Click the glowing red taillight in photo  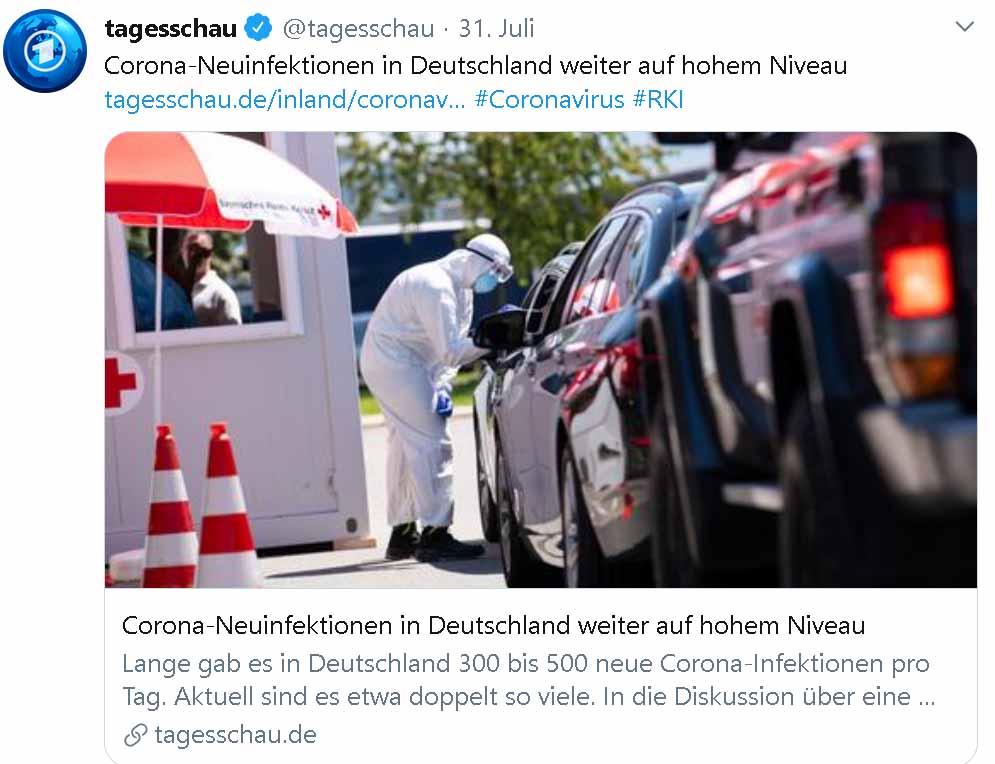point(918,280)
